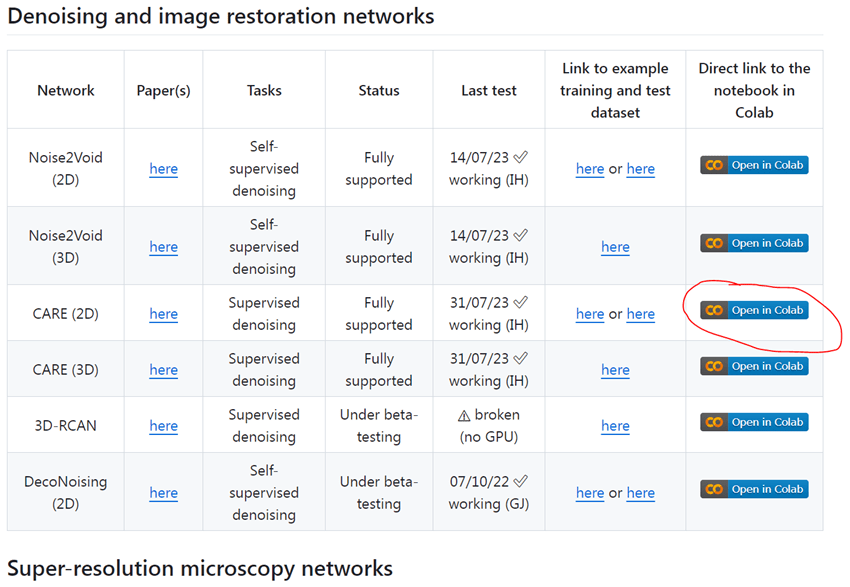Open the Noise2Void (3D) notebook in Colab
850x587 pixels.
(x=754, y=243)
